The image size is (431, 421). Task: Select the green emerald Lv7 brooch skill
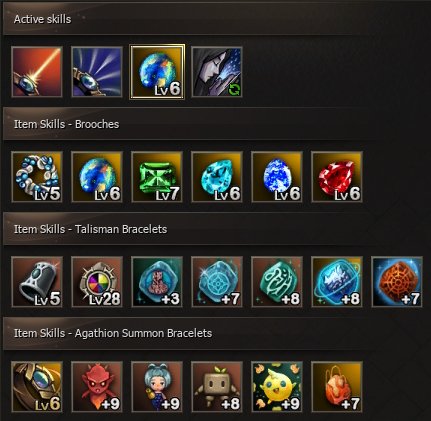pyautogui.click(x=157, y=177)
